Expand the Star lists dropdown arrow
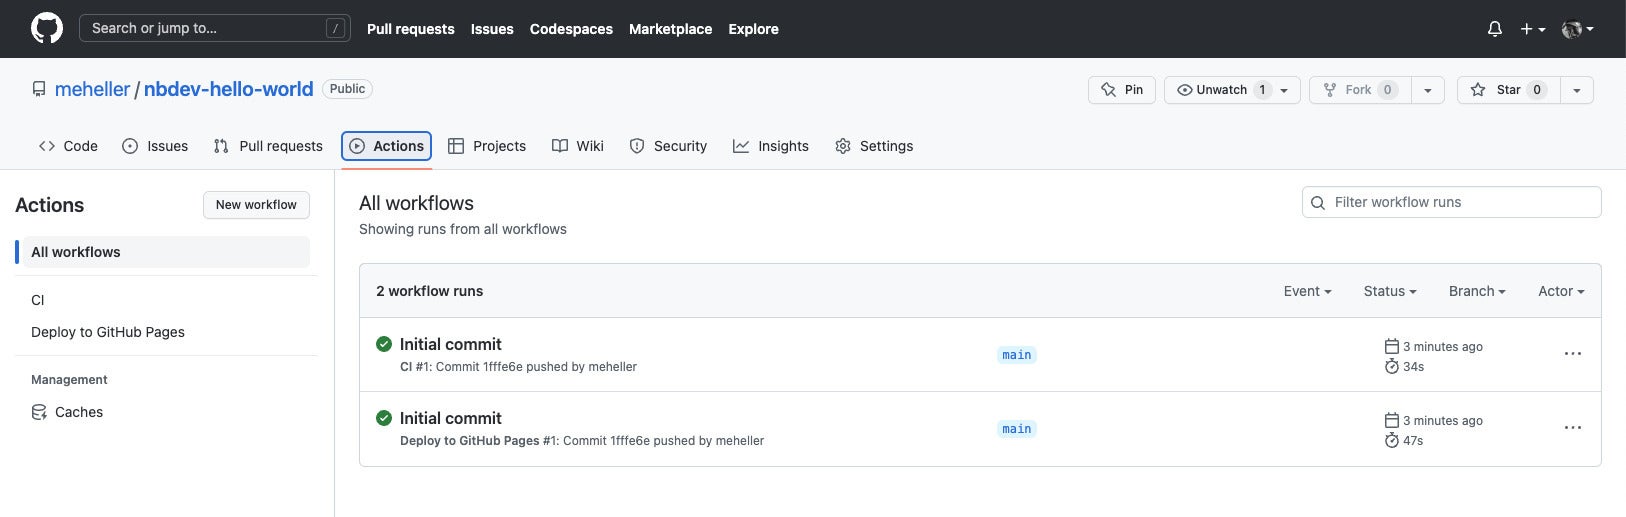 pyautogui.click(x=1577, y=90)
